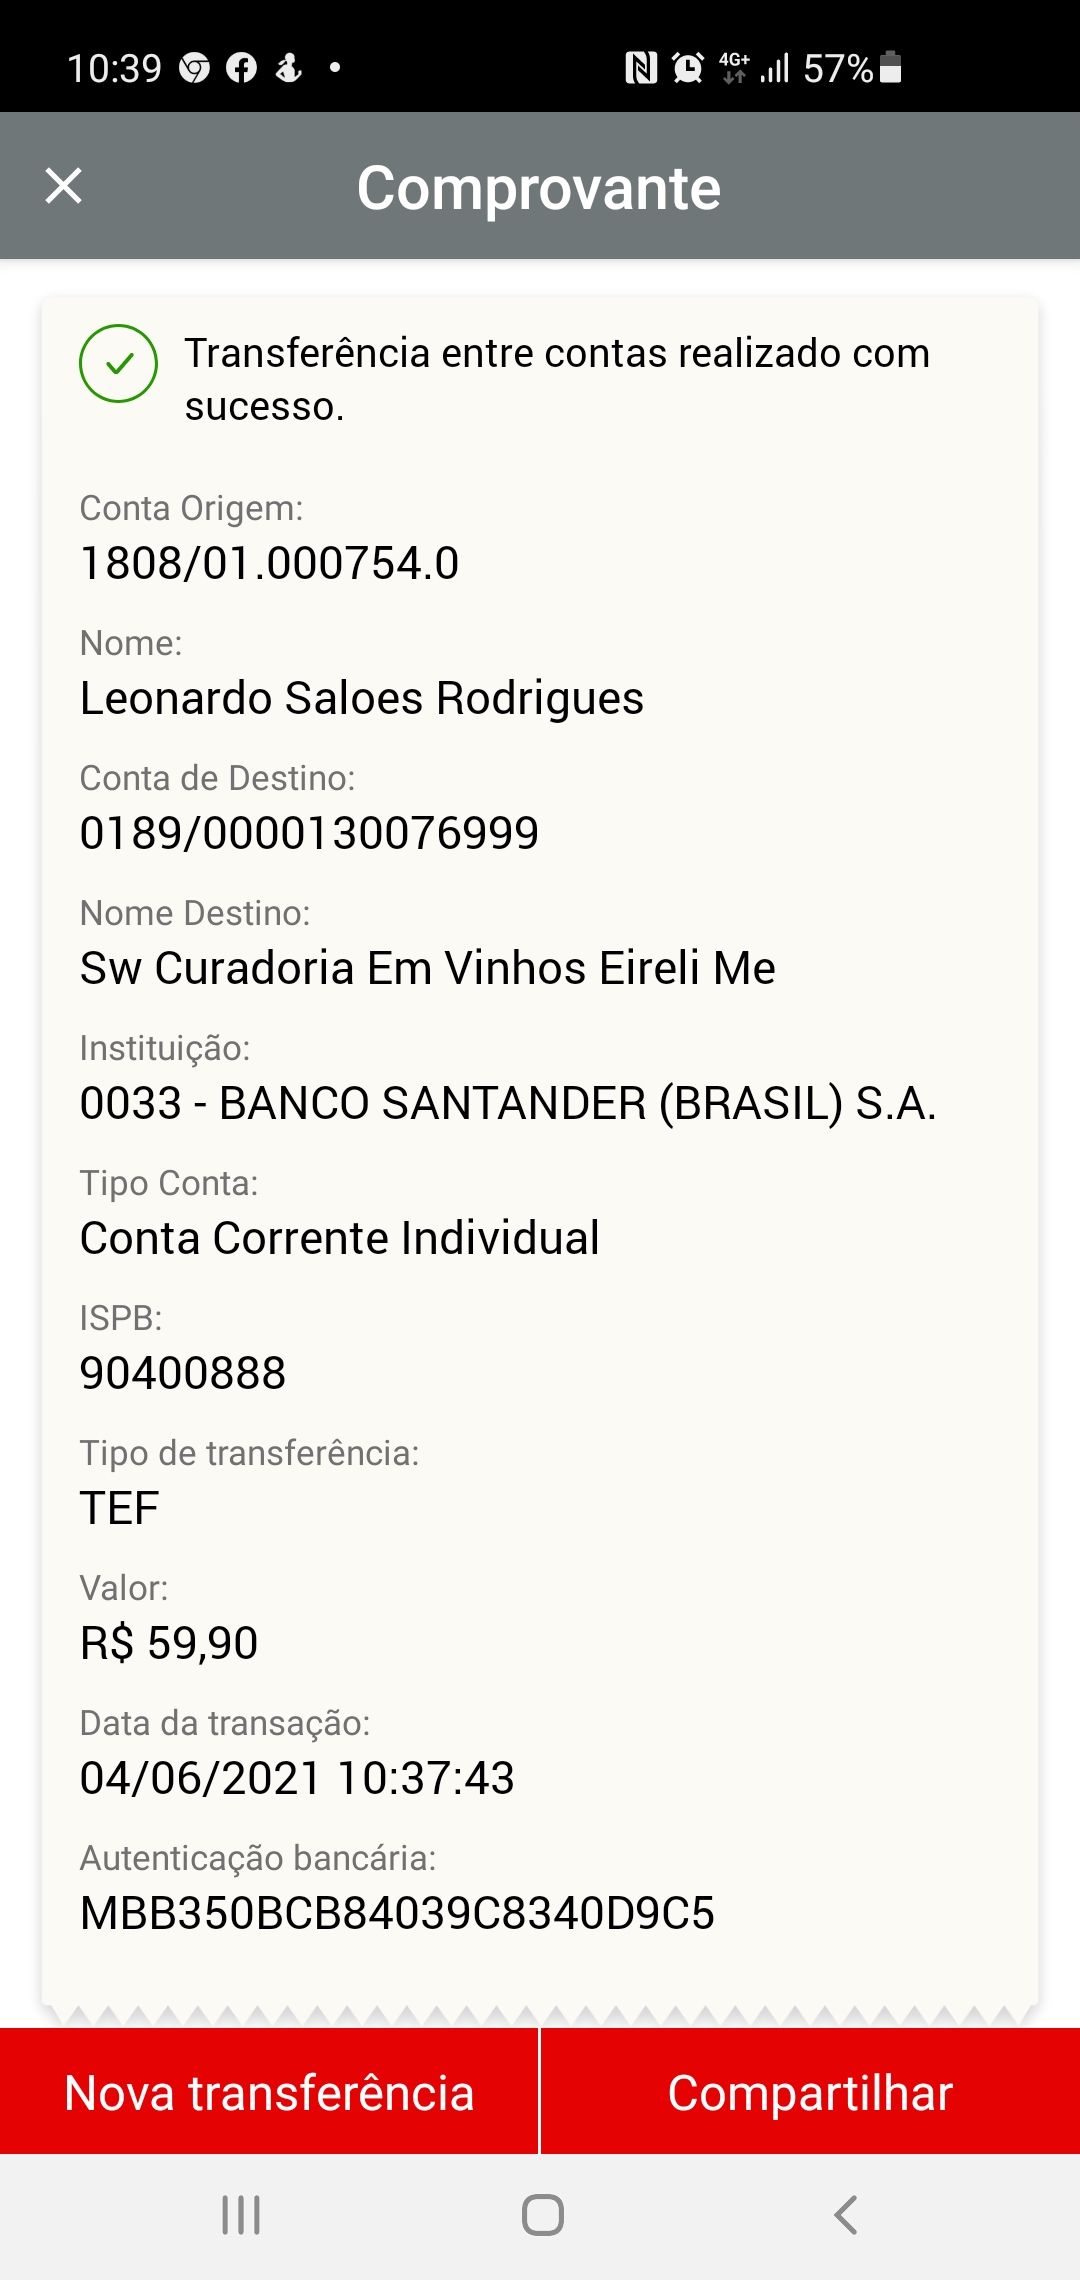Tap the Facebook notification icon
Image resolution: width=1080 pixels, height=2280 pixels.
[x=241, y=68]
